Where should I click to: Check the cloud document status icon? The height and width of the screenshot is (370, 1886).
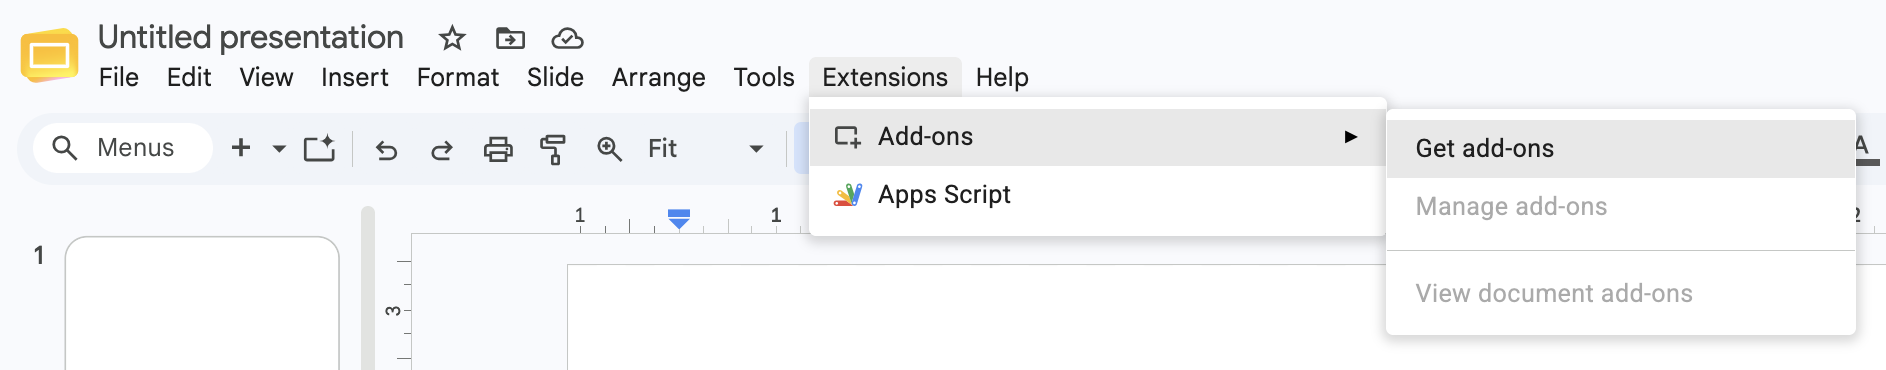[x=567, y=39]
